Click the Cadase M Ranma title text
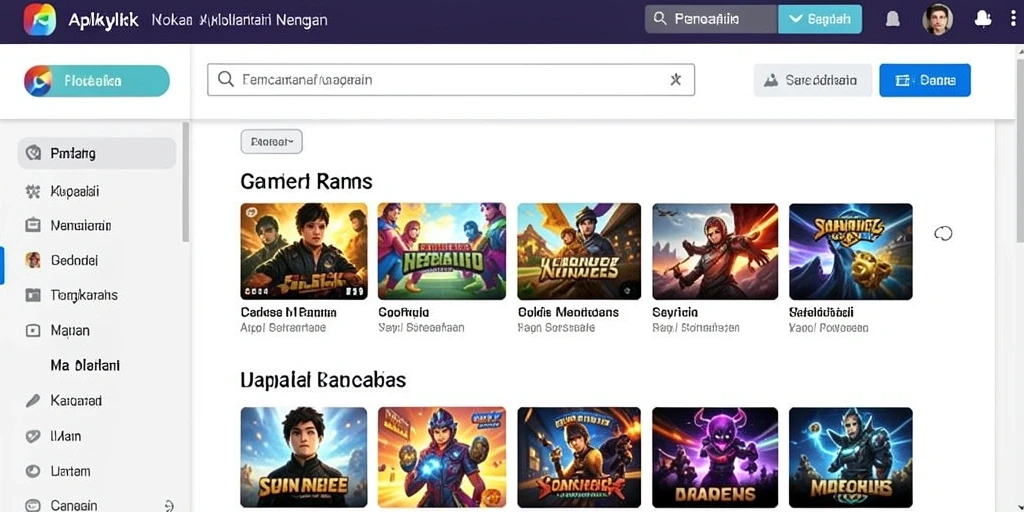The image size is (1024, 512). point(289,313)
